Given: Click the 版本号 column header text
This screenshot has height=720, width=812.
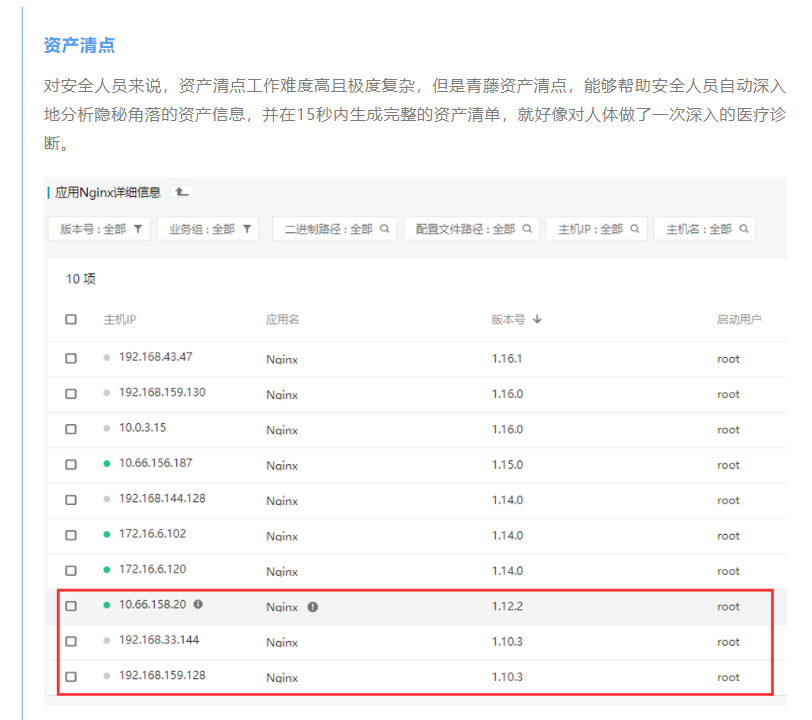Looking at the screenshot, I should [508, 319].
